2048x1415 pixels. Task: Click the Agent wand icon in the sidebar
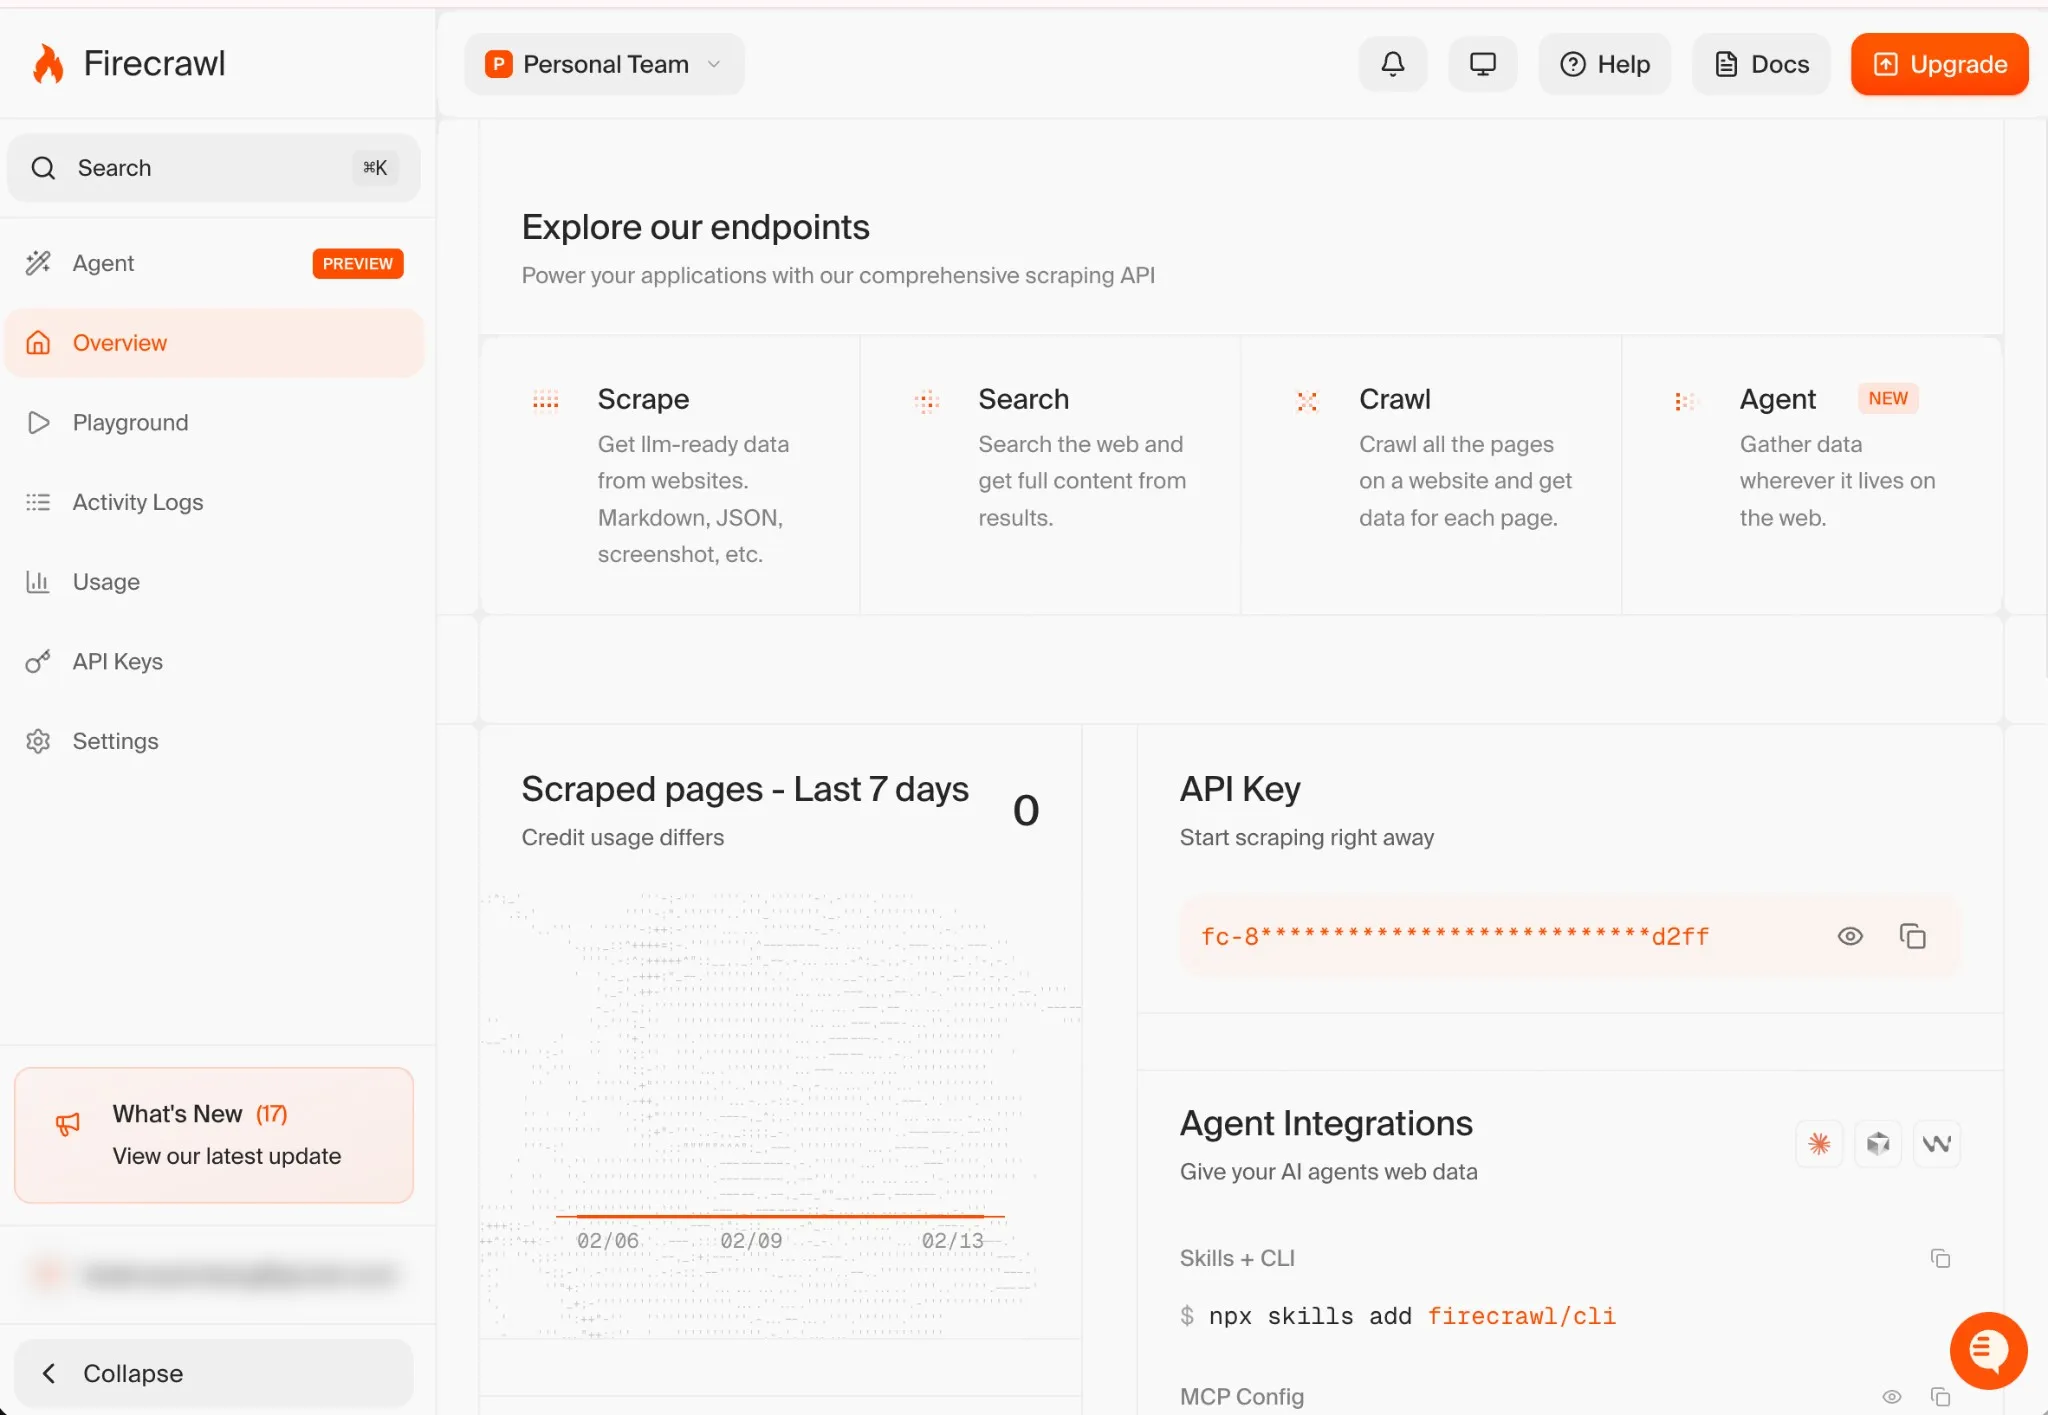(x=38, y=263)
